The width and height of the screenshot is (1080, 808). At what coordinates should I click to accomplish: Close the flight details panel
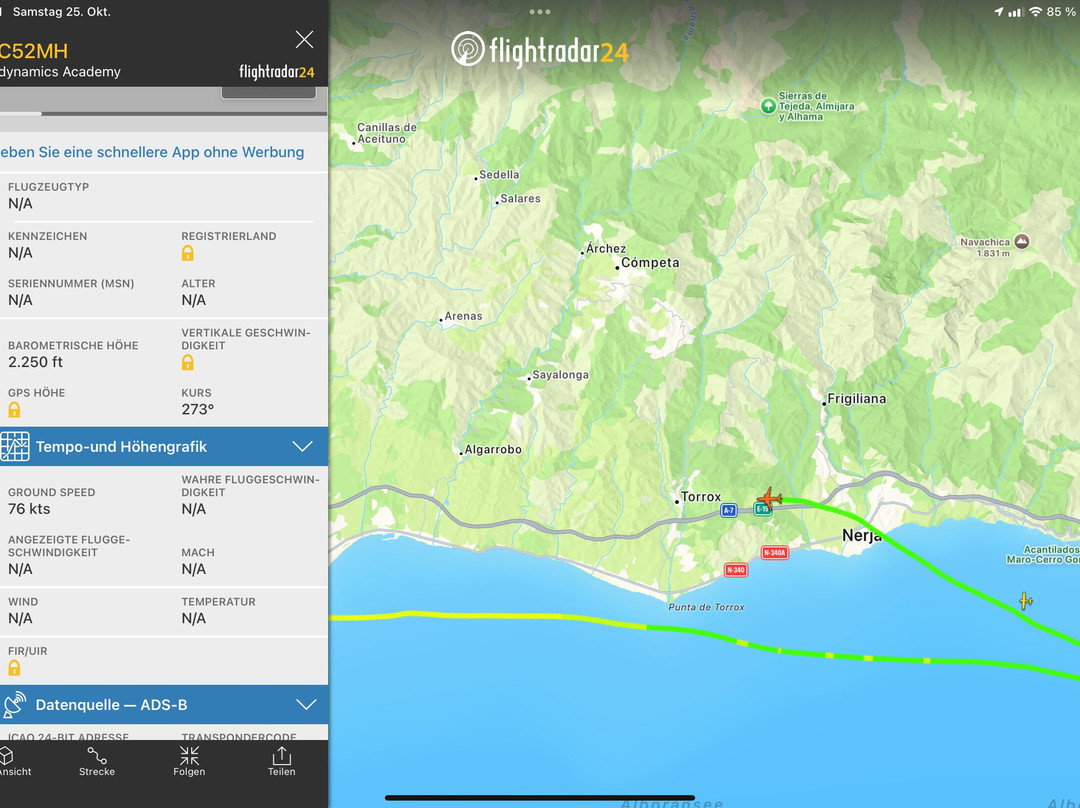pos(304,40)
